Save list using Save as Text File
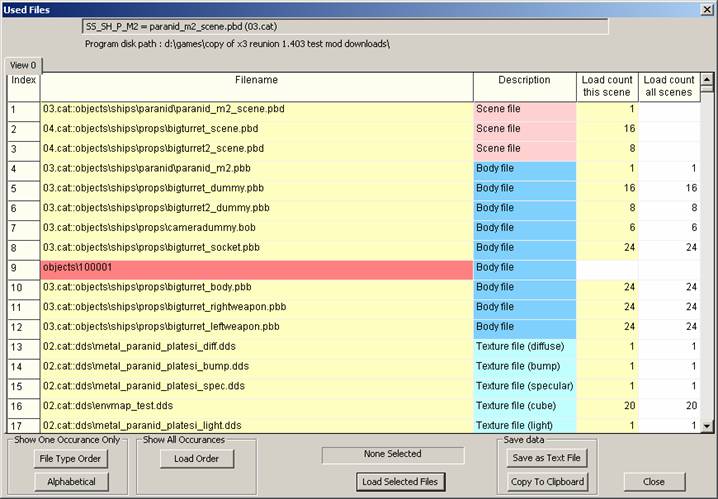The height and width of the screenshot is (499, 718). pos(547,458)
